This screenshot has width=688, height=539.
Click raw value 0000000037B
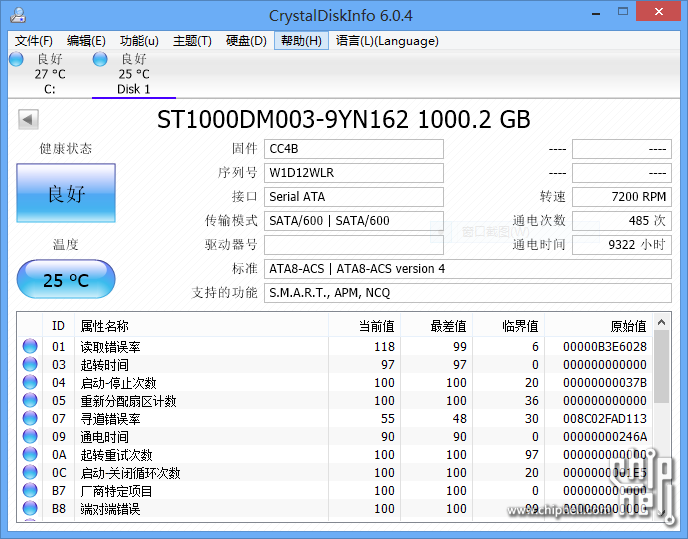pyautogui.click(x=605, y=383)
